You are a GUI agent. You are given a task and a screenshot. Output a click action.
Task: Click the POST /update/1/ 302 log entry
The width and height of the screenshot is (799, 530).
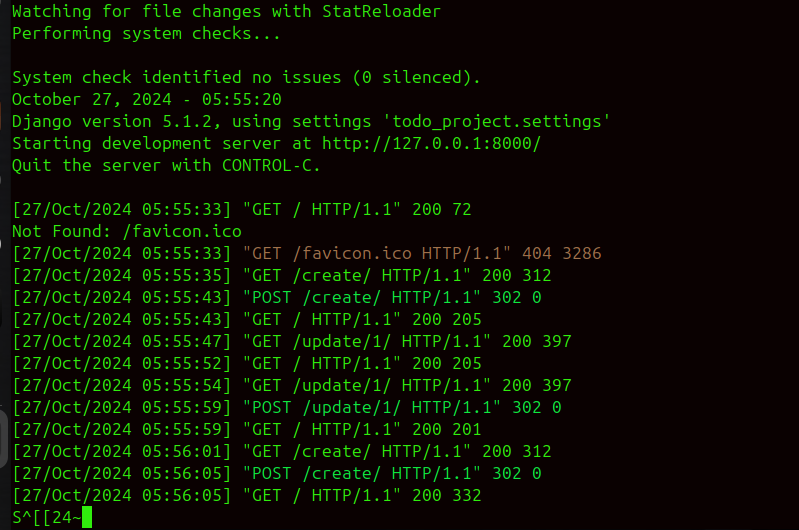point(287,407)
